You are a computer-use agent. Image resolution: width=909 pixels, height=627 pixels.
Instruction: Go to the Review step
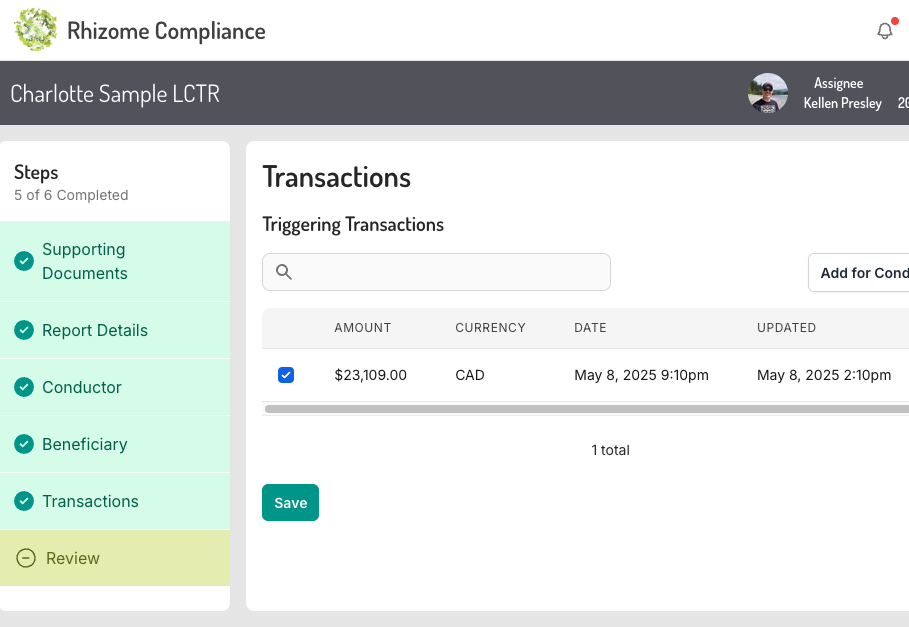pos(73,558)
